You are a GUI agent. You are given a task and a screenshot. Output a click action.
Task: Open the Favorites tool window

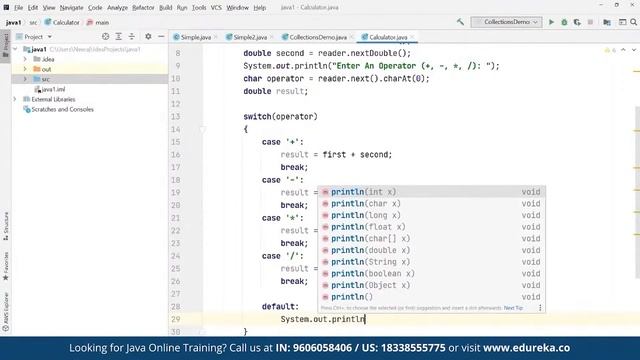click(6, 266)
